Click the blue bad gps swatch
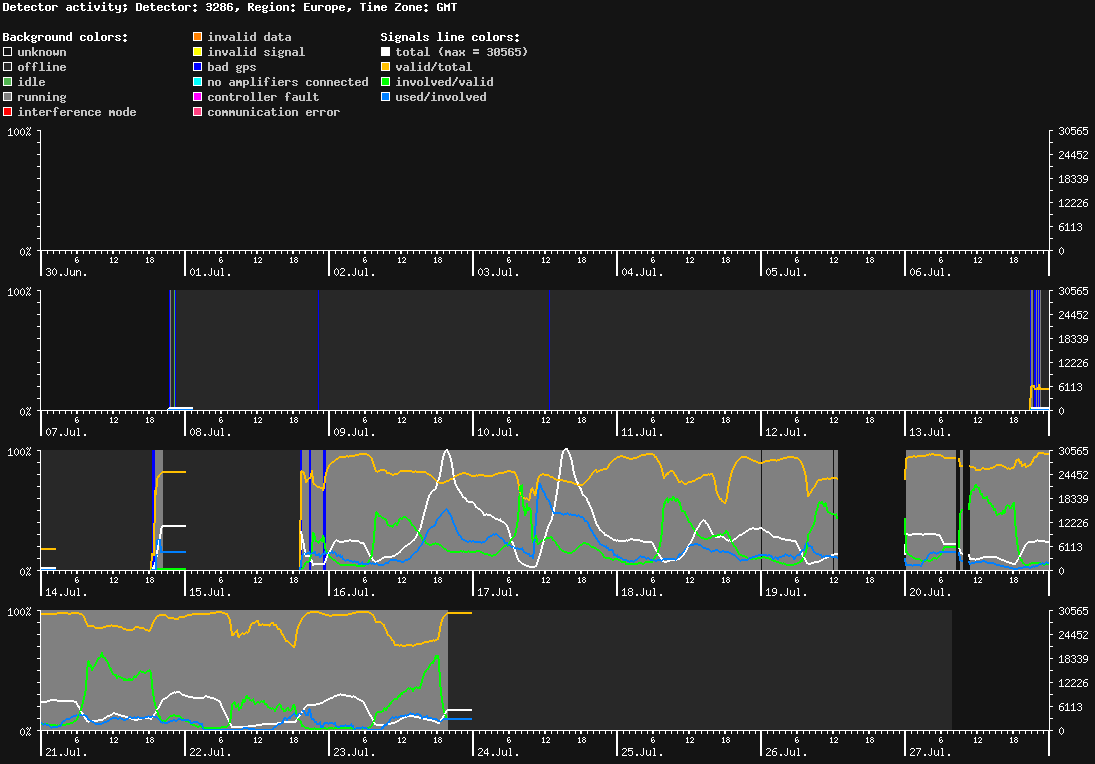1095x764 pixels. point(198,67)
